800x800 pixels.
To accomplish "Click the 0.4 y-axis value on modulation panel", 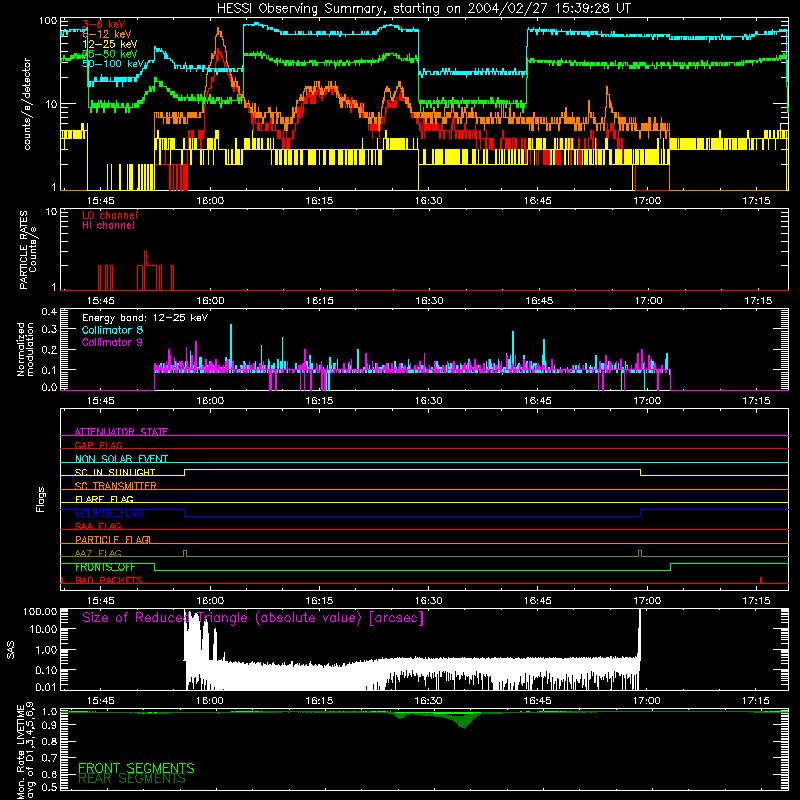I will [x=49, y=312].
